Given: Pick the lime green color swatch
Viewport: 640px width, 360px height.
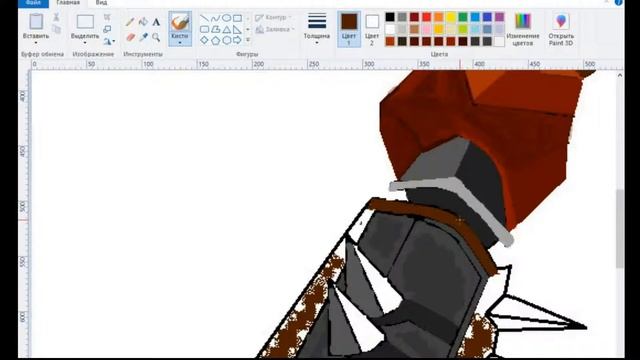Looking at the screenshot, I should [463, 29].
